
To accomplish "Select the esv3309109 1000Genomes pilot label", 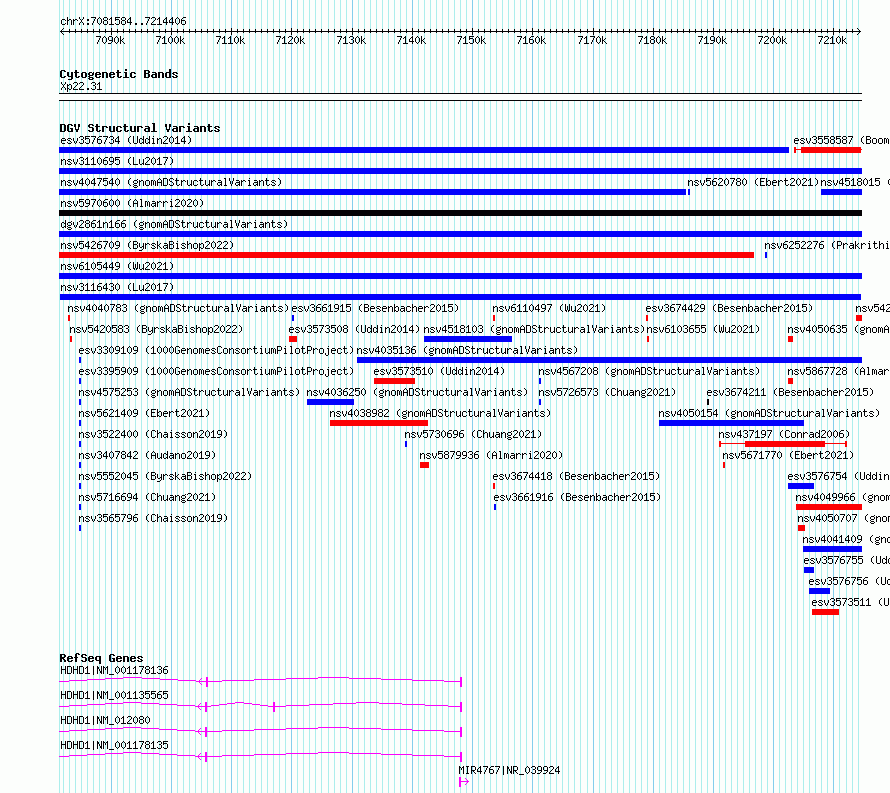I will click(216, 350).
